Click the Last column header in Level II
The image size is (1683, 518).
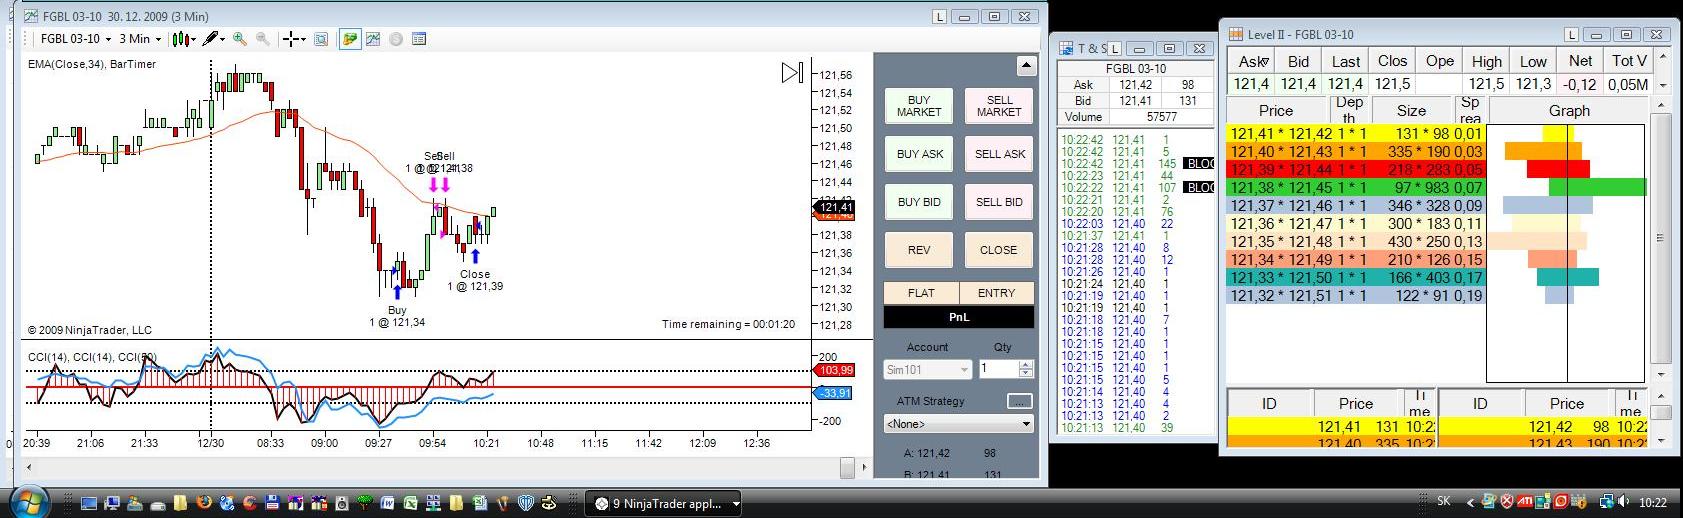pos(1346,61)
